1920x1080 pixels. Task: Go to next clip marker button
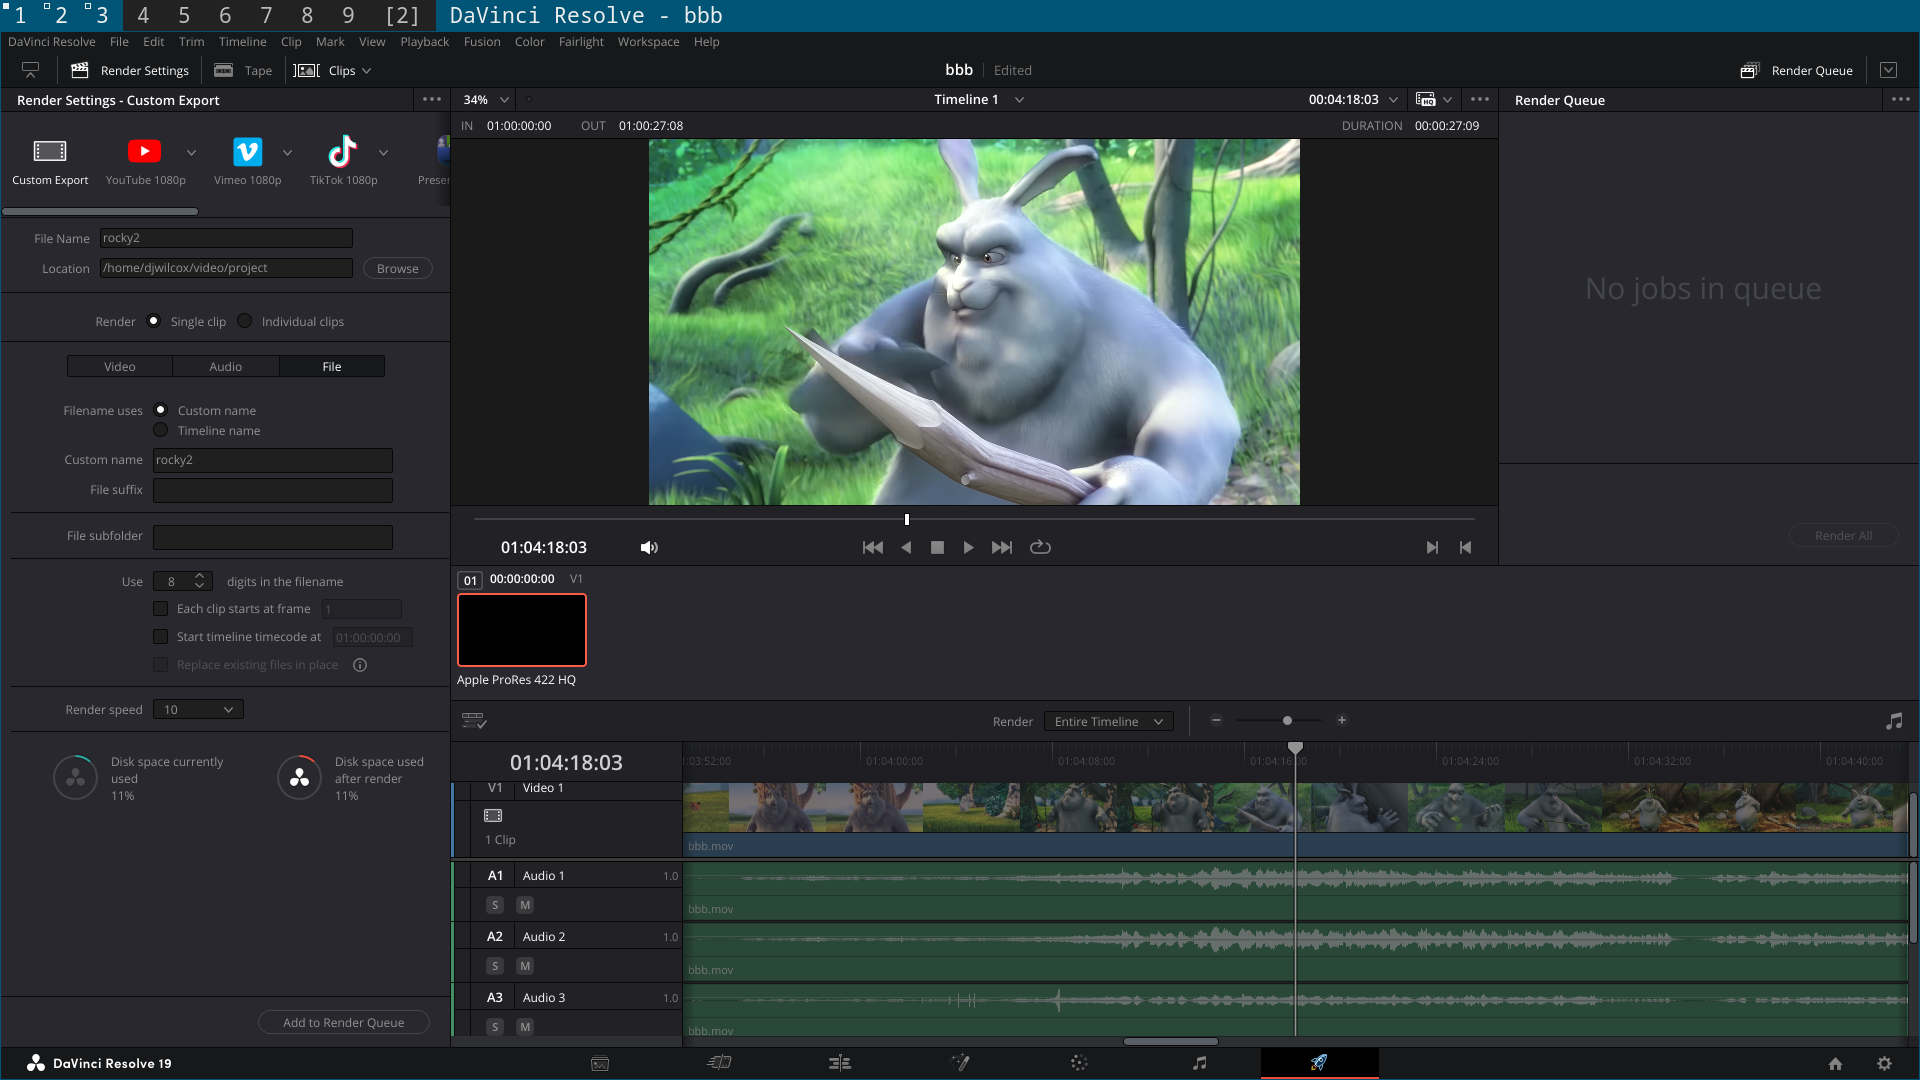coord(1432,548)
